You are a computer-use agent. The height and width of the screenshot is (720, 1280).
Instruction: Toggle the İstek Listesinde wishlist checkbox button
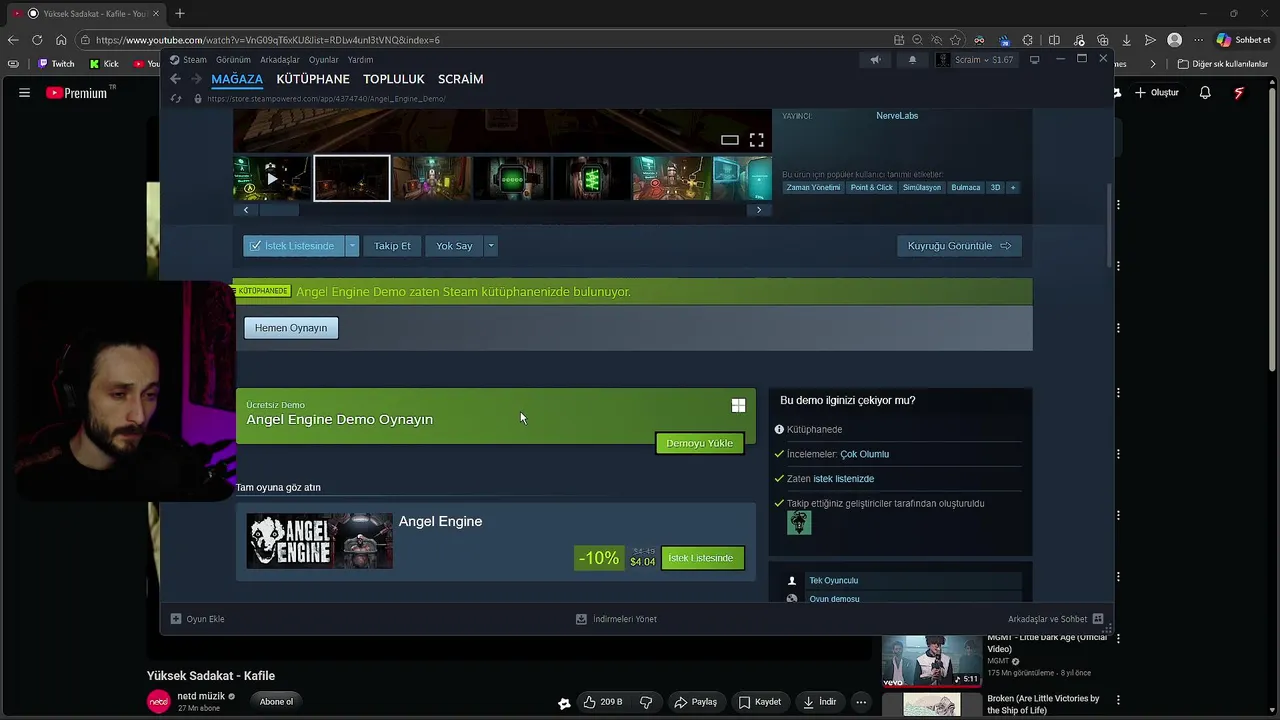click(x=293, y=246)
